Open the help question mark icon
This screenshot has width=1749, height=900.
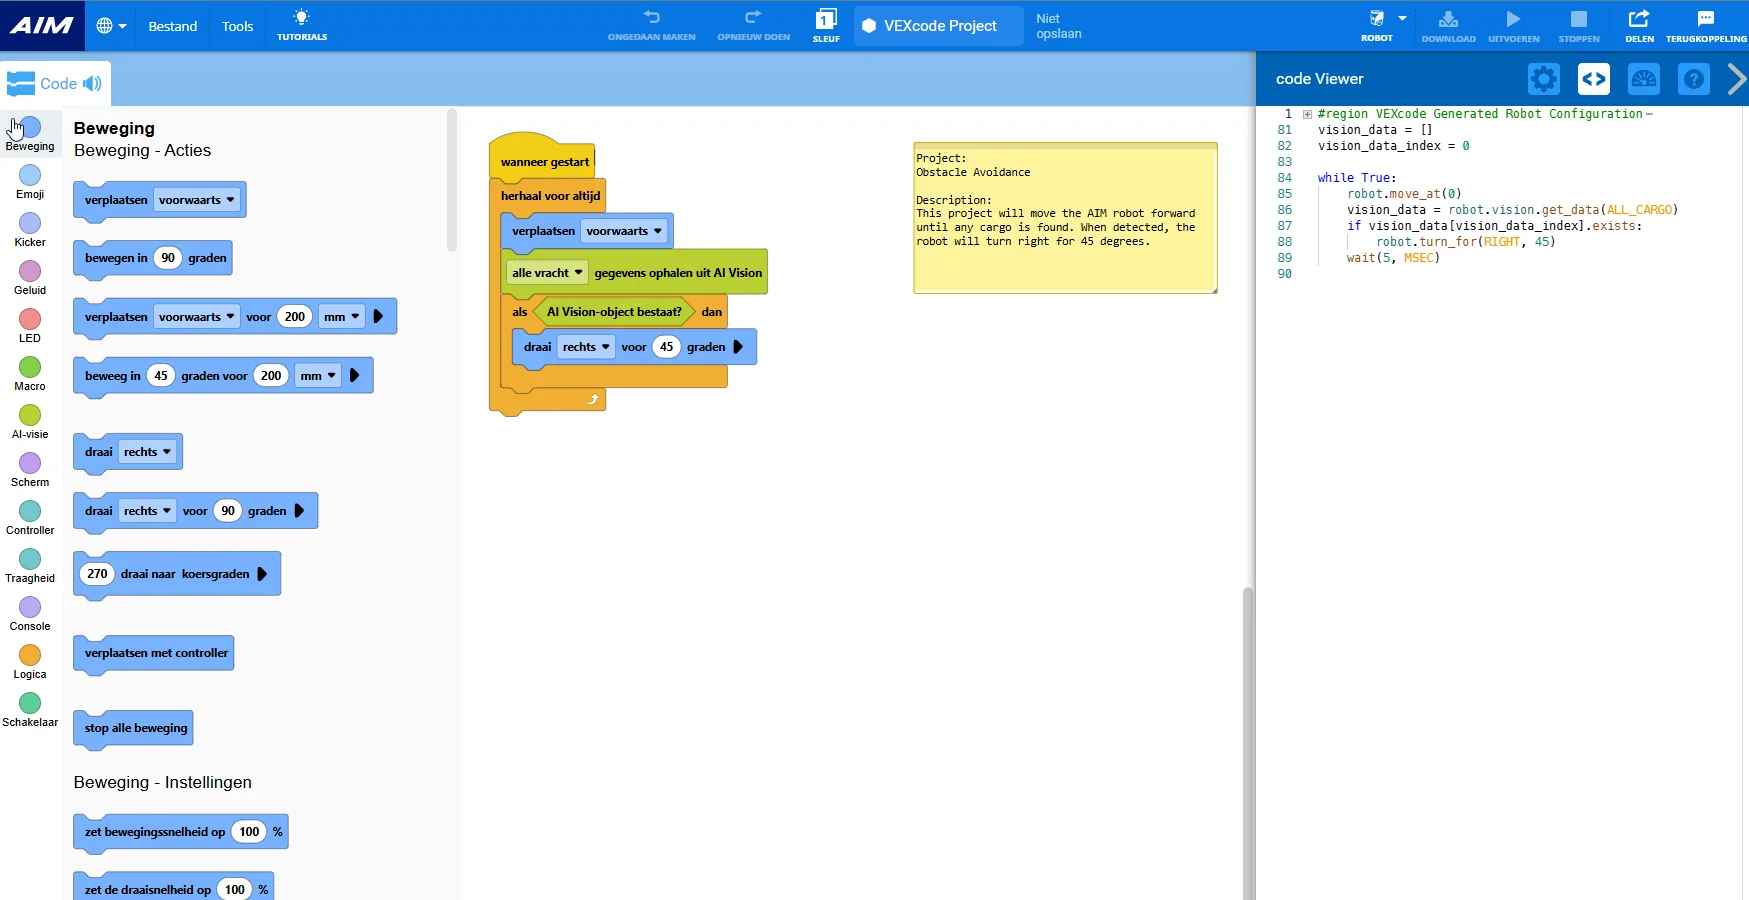click(1694, 79)
